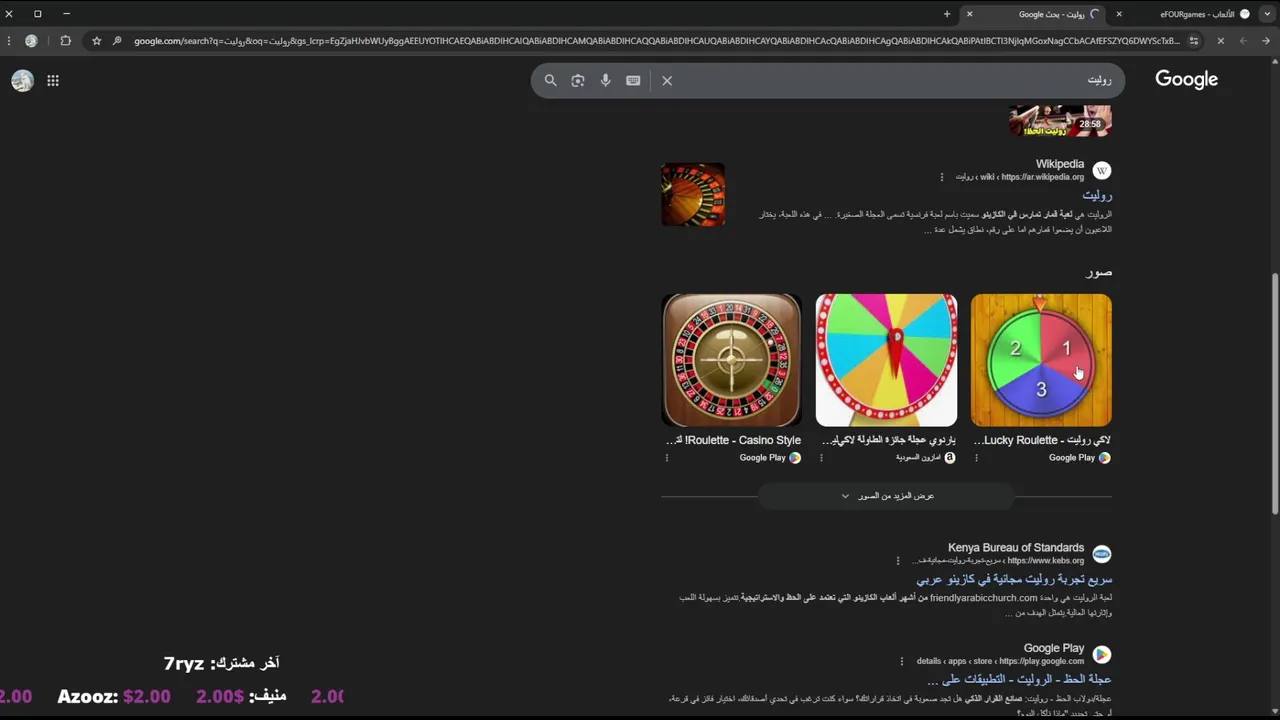Viewport: 1280px width, 720px height.
Task: Open Chrome profile avatar in toolbar
Action: (x=31, y=41)
